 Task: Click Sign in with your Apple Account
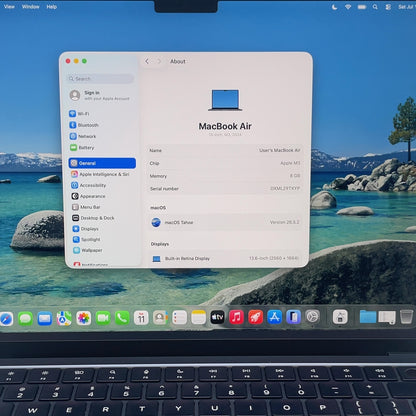tap(101, 95)
